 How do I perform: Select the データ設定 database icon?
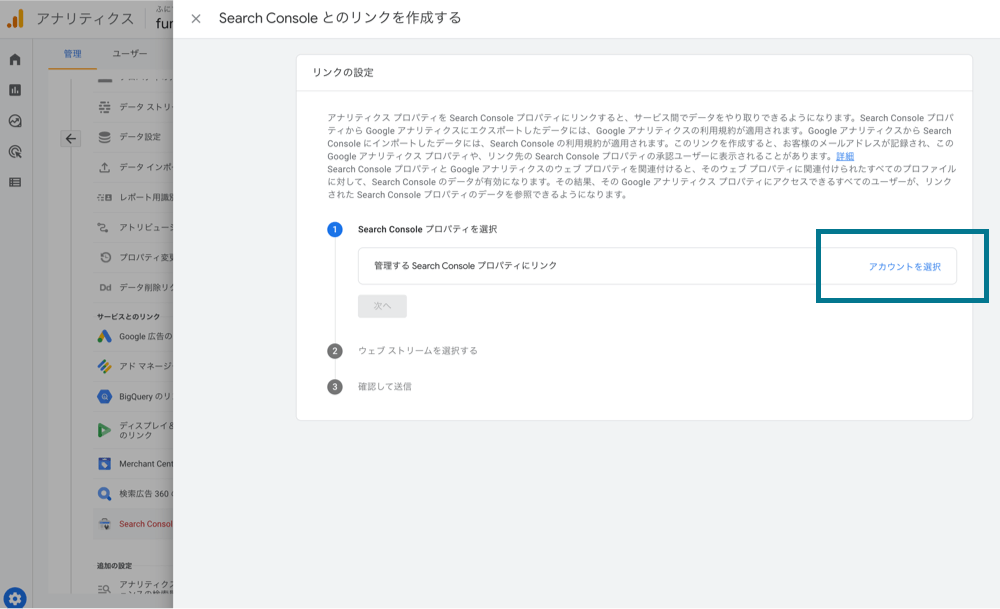[x=105, y=137]
